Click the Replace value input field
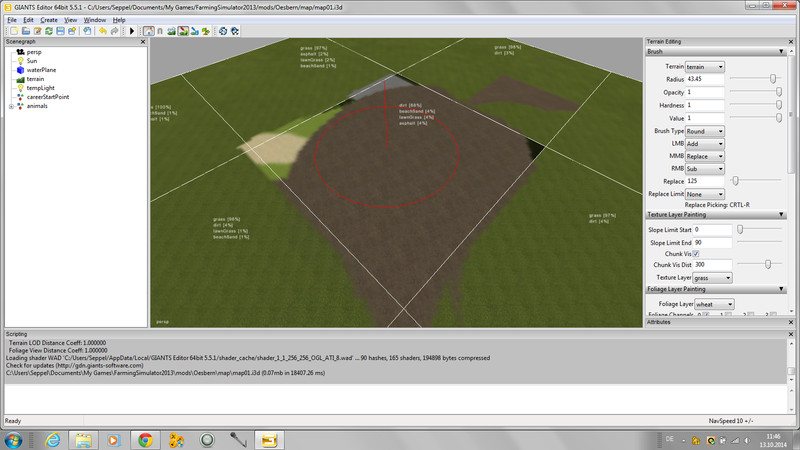 click(x=706, y=181)
